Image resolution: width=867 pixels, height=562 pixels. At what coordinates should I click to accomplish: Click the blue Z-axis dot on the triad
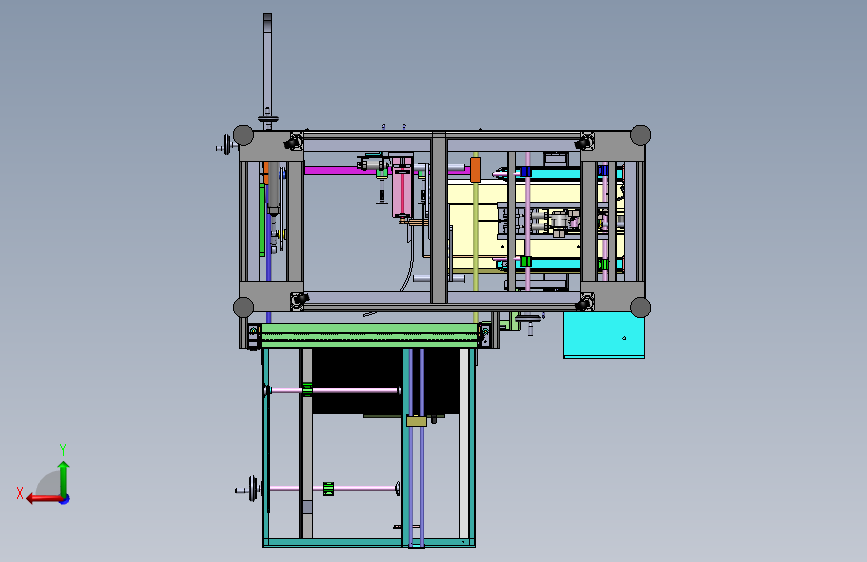(x=65, y=499)
